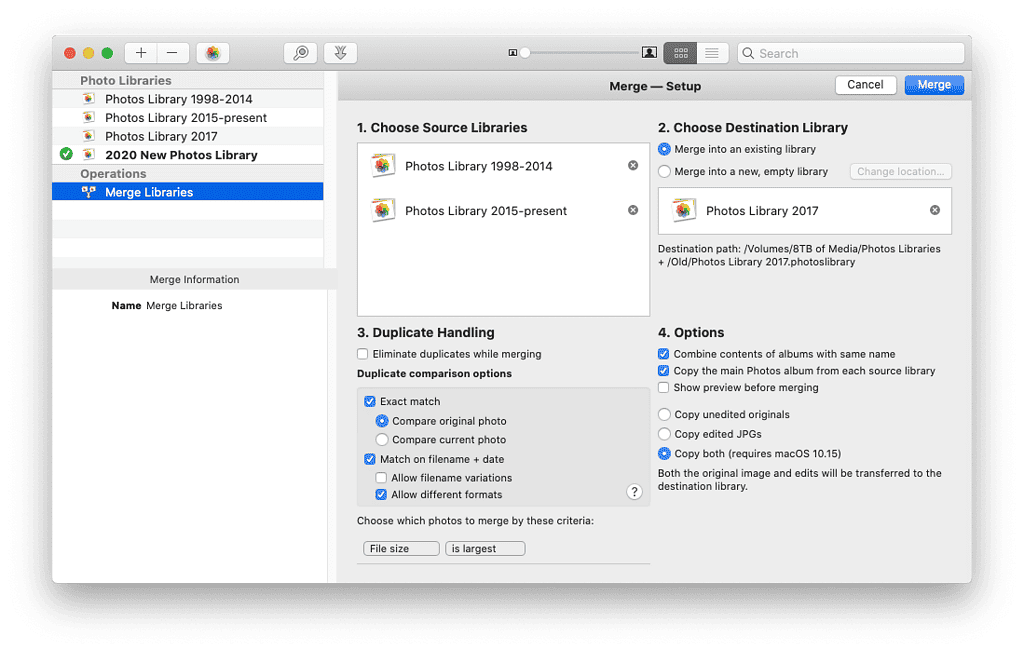Remove Photos Library 2017 destination

(935, 210)
